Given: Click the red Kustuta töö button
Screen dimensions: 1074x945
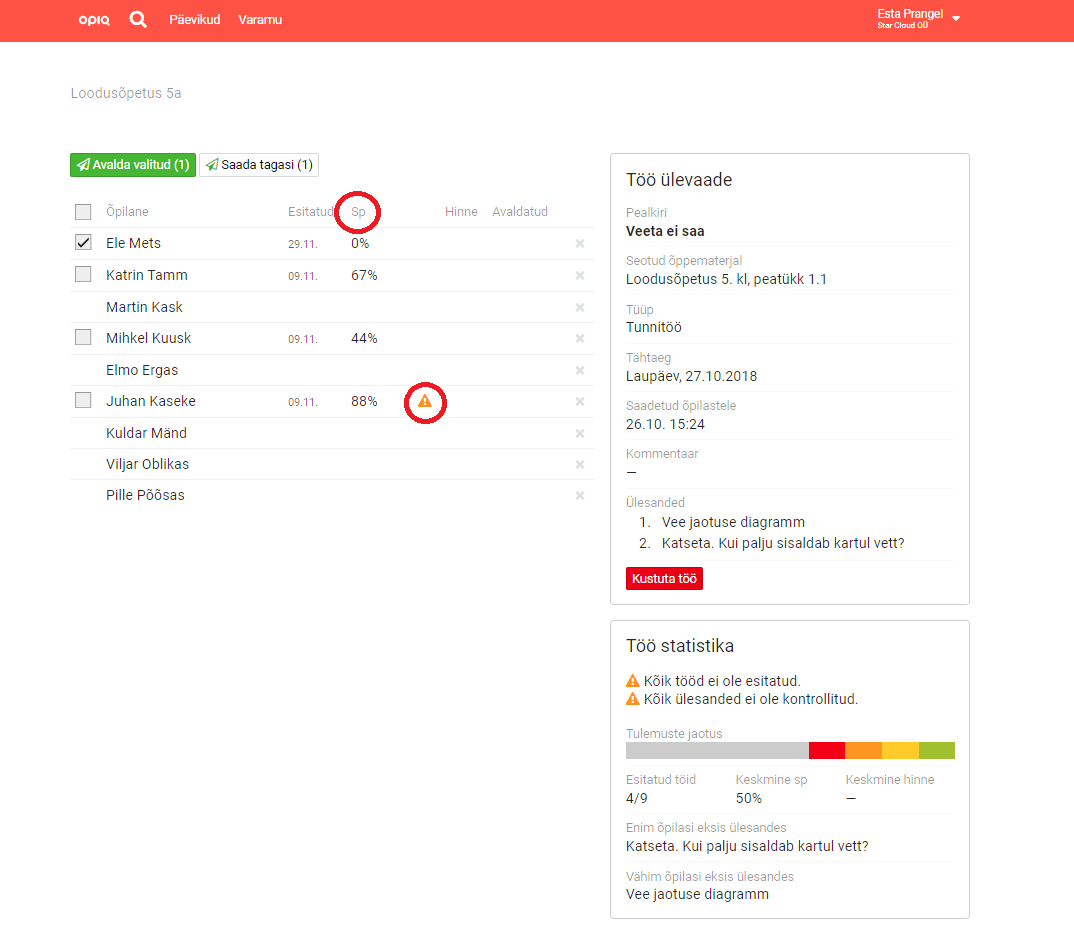Looking at the screenshot, I should point(664,579).
